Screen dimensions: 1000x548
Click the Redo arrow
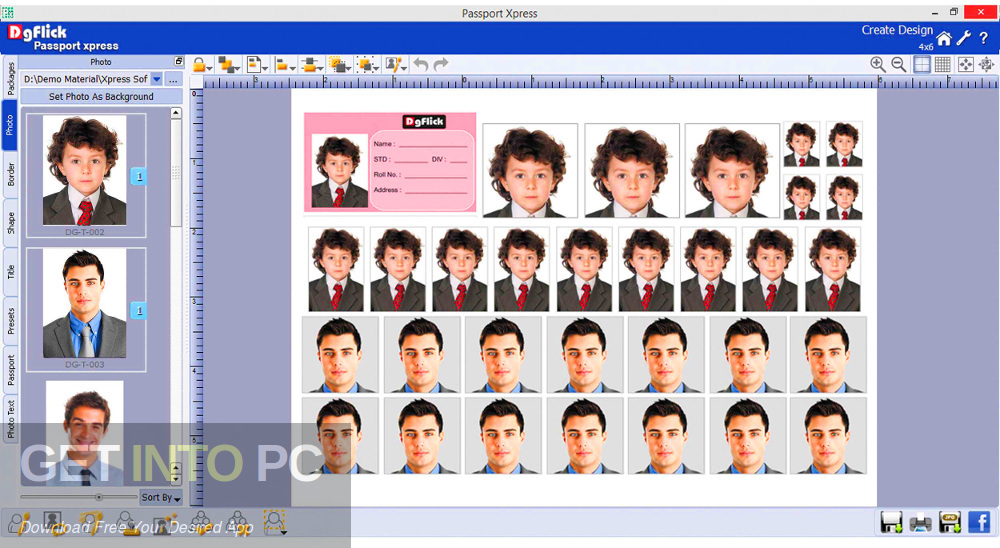pyautogui.click(x=441, y=64)
